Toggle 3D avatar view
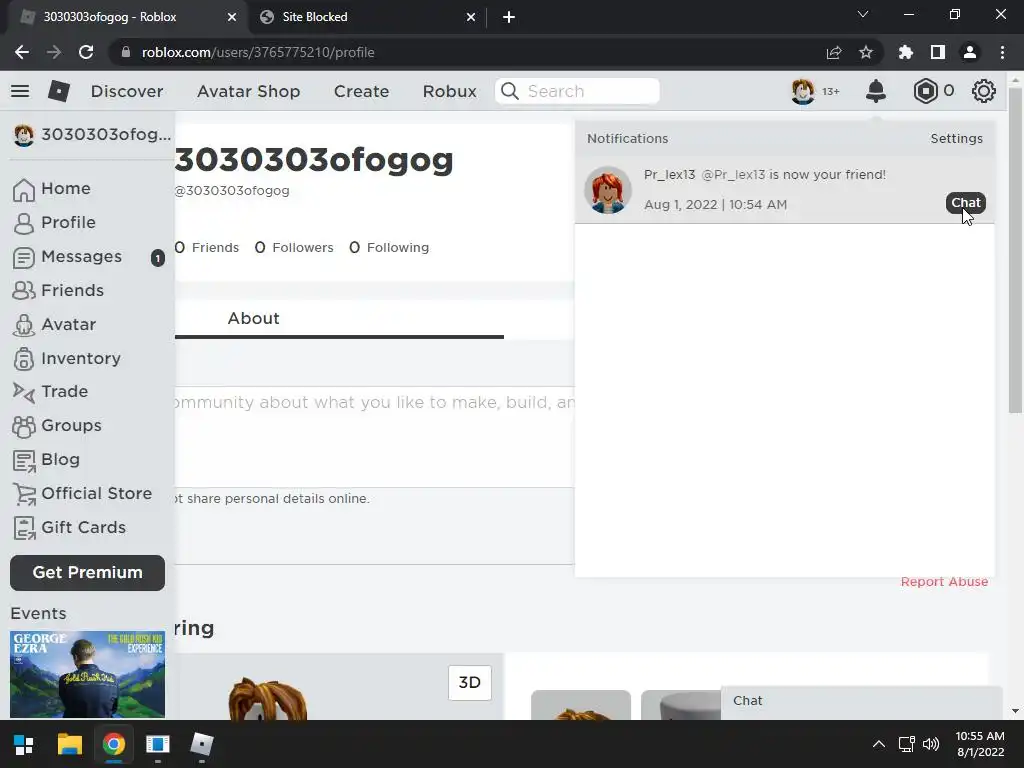The height and width of the screenshot is (768, 1024). 470,682
